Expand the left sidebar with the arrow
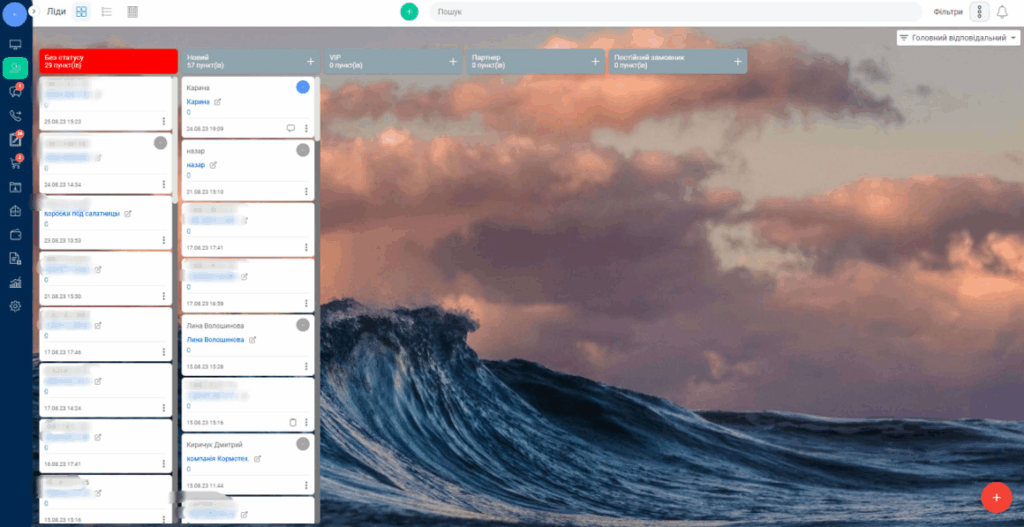 (x=32, y=12)
